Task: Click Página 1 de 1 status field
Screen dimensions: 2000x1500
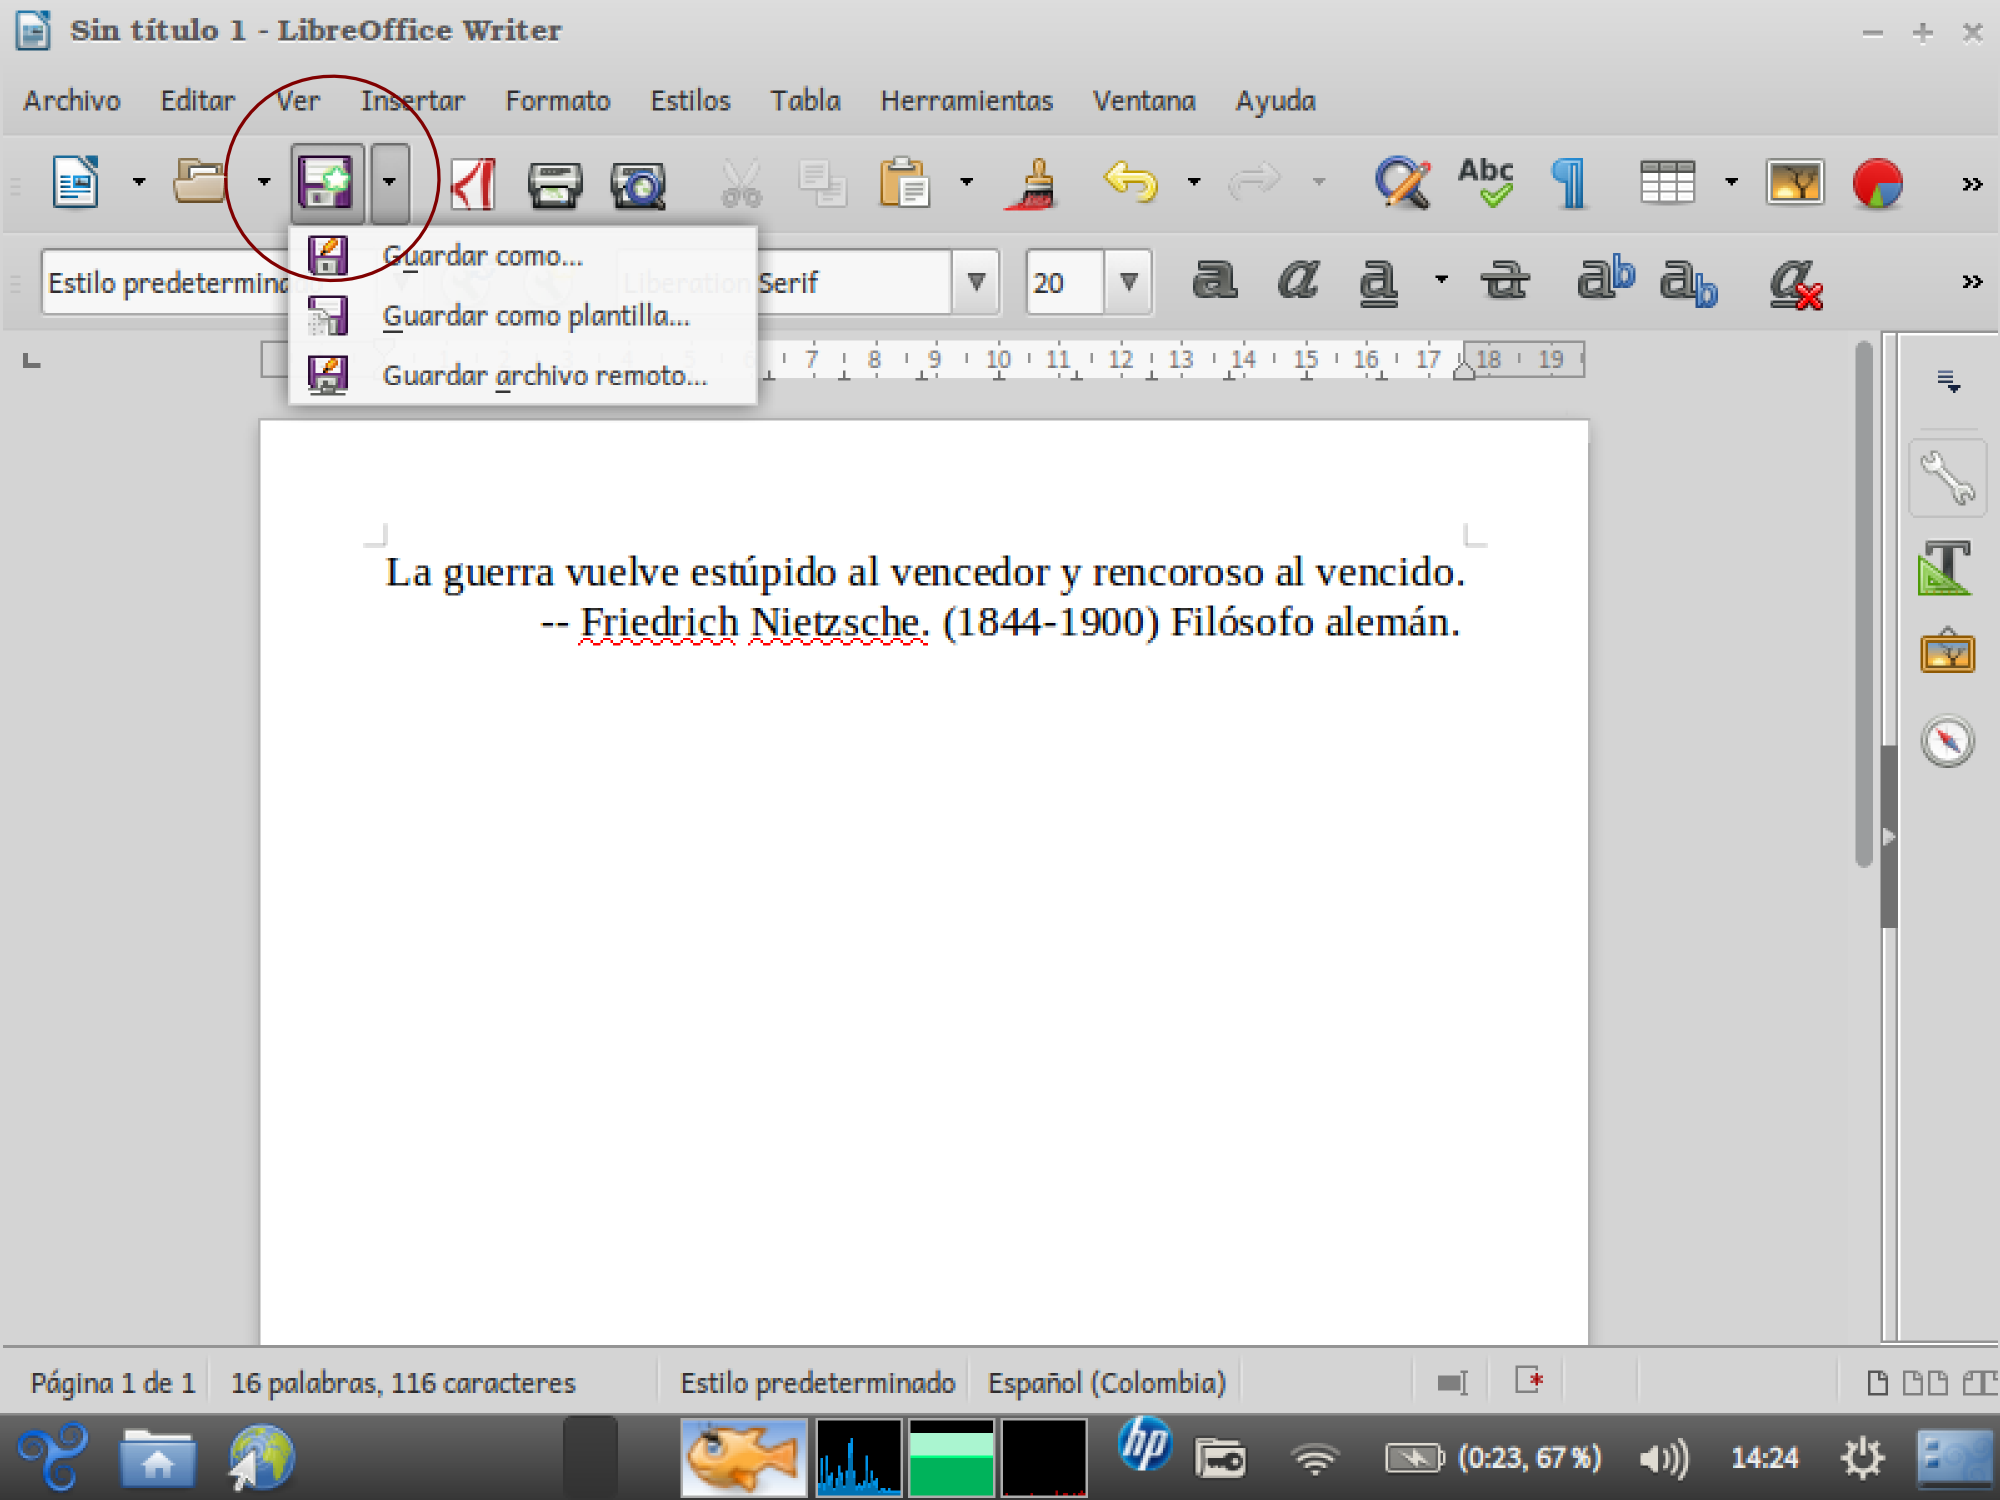Action: click(x=112, y=1383)
